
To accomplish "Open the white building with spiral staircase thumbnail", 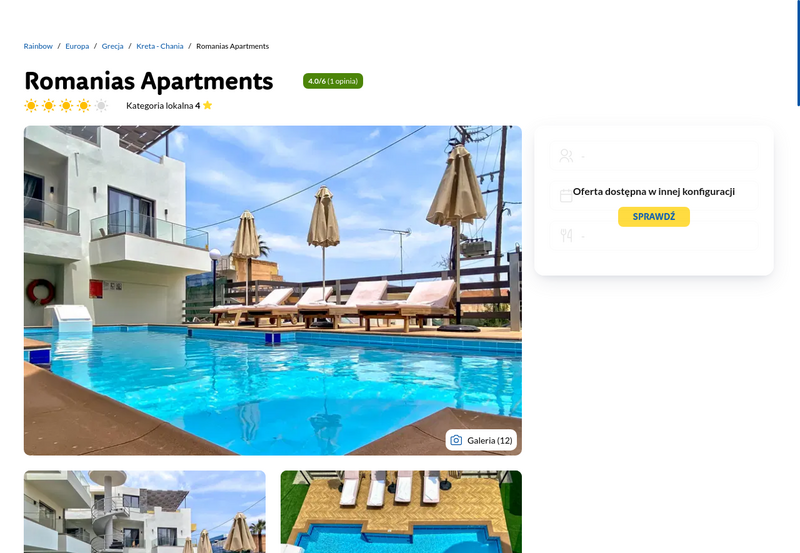I will (144, 512).
